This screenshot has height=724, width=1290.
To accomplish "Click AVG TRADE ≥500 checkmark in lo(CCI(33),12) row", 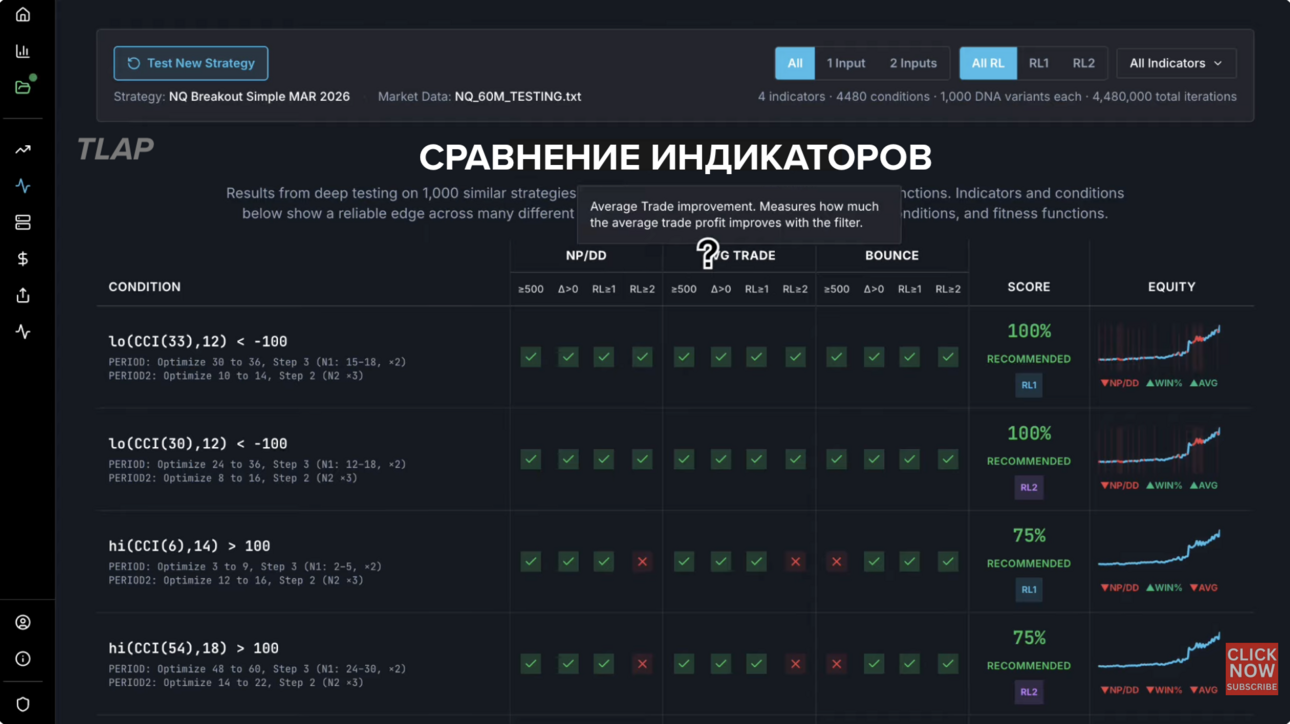I will (x=684, y=357).
